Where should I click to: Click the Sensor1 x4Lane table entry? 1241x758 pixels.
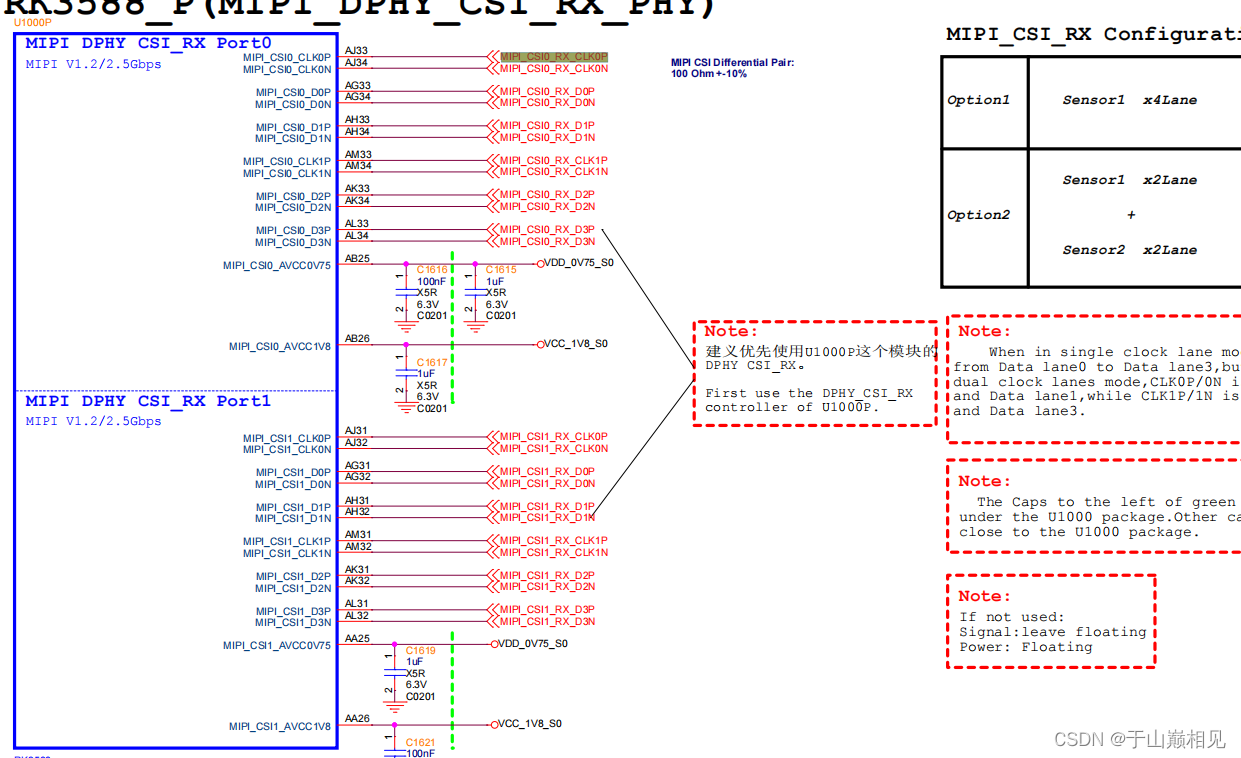click(1130, 99)
